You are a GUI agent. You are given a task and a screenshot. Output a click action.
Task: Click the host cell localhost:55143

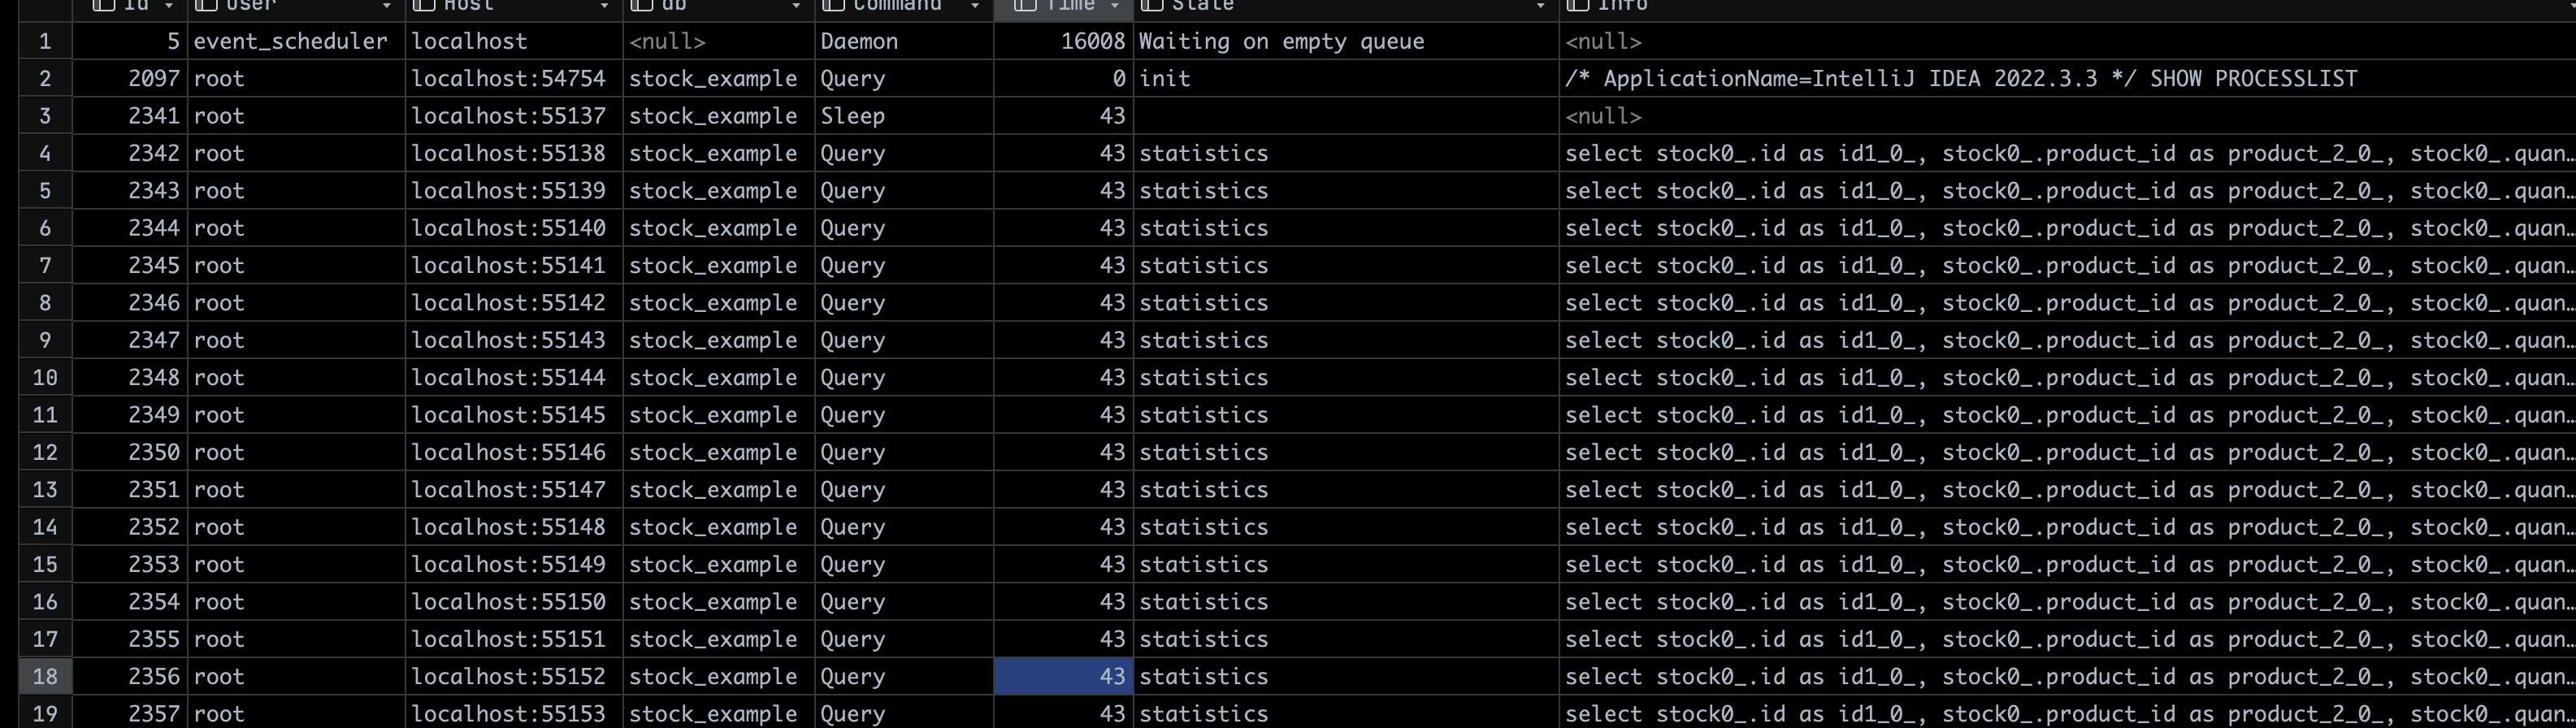pyautogui.click(x=514, y=340)
